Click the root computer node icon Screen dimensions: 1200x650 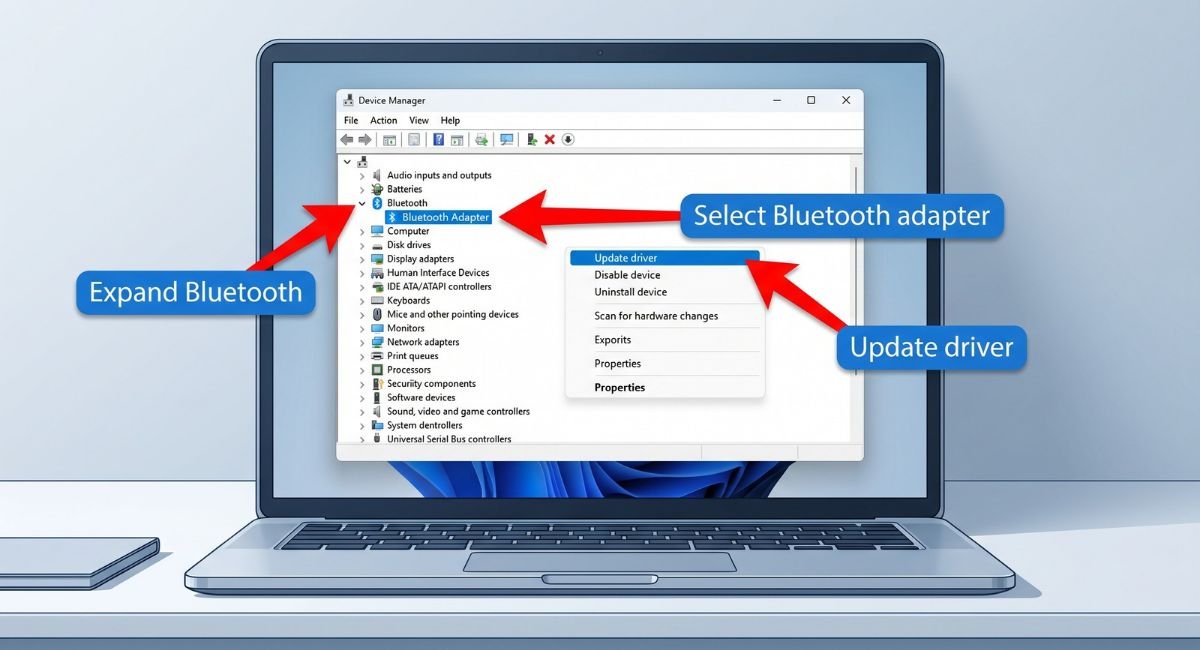[362, 161]
